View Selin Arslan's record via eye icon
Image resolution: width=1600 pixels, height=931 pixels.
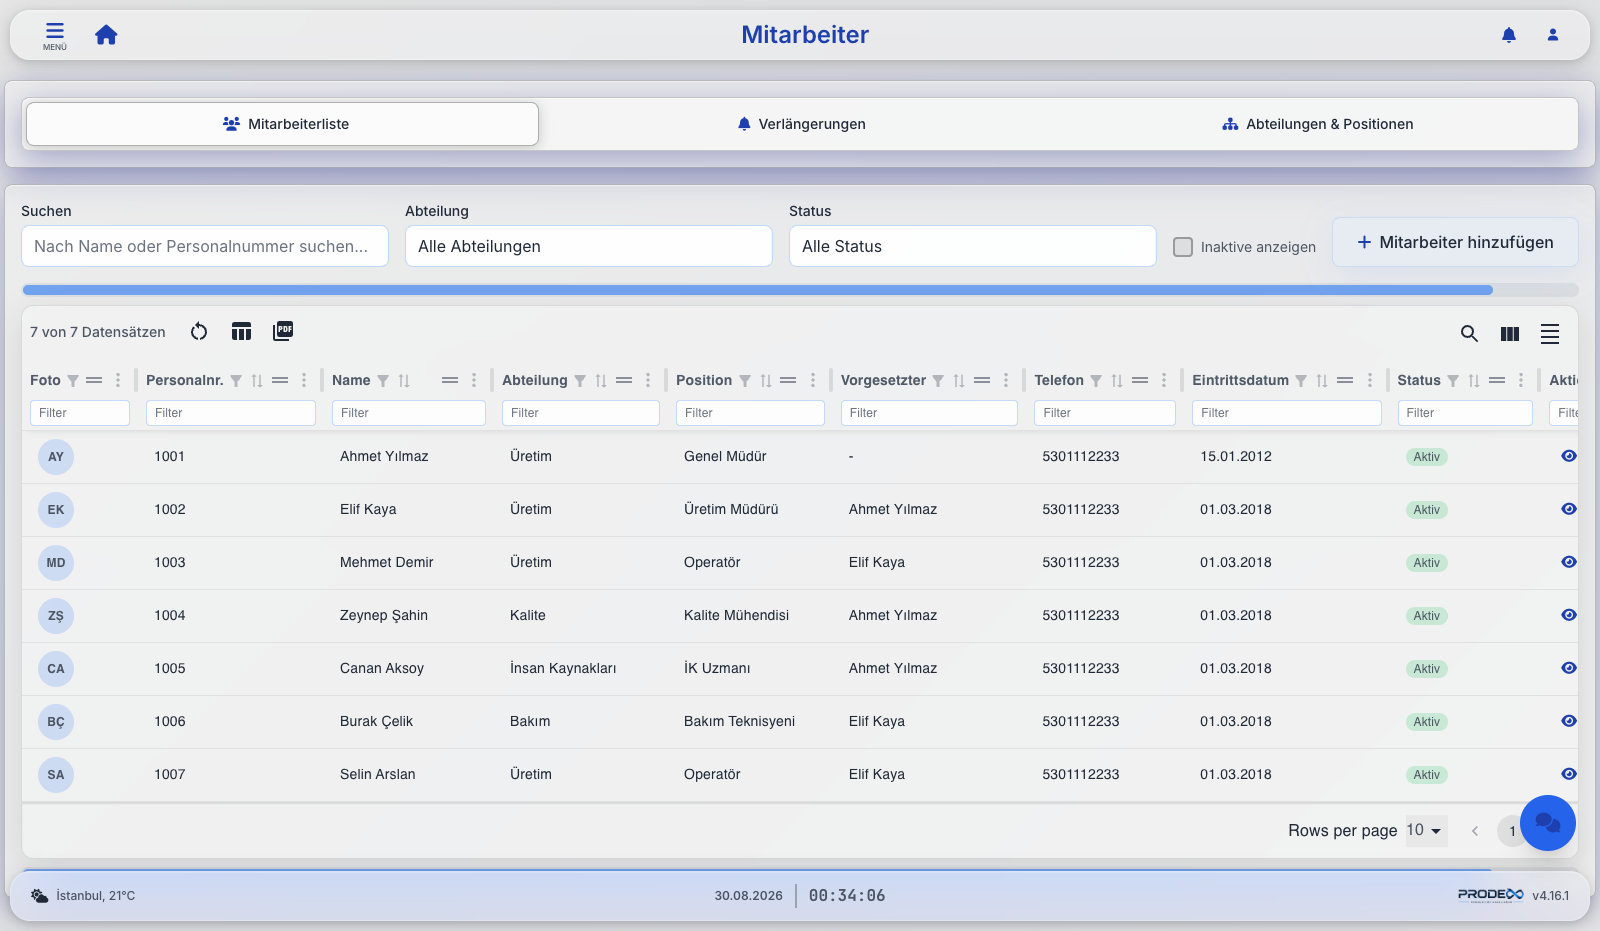tap(1569, 774)
